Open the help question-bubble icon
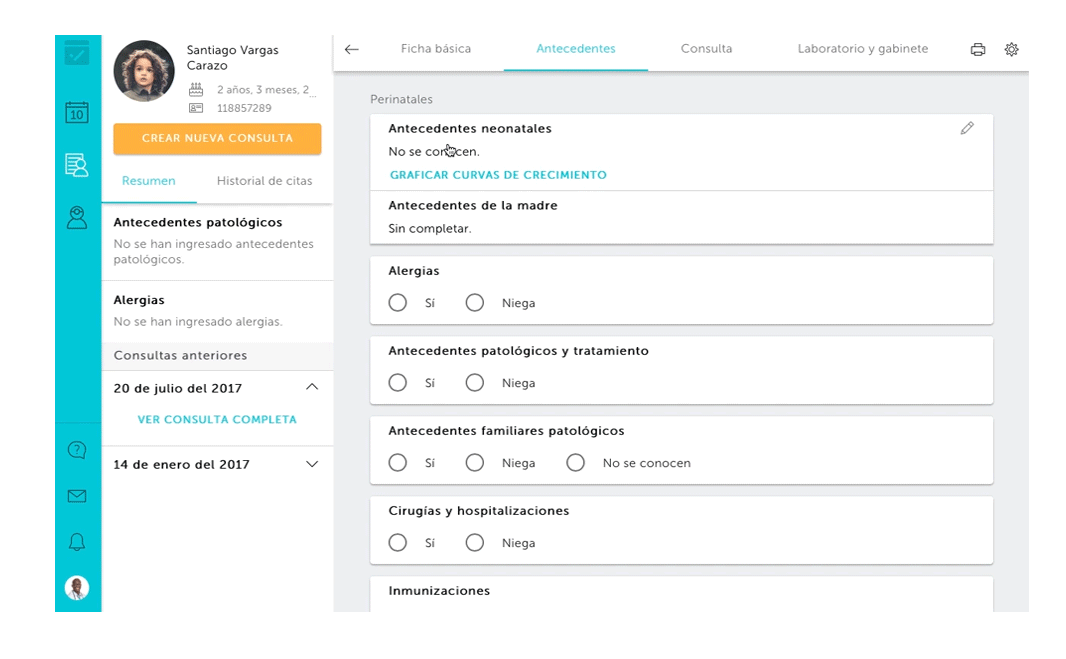 [x=77, y=450]
